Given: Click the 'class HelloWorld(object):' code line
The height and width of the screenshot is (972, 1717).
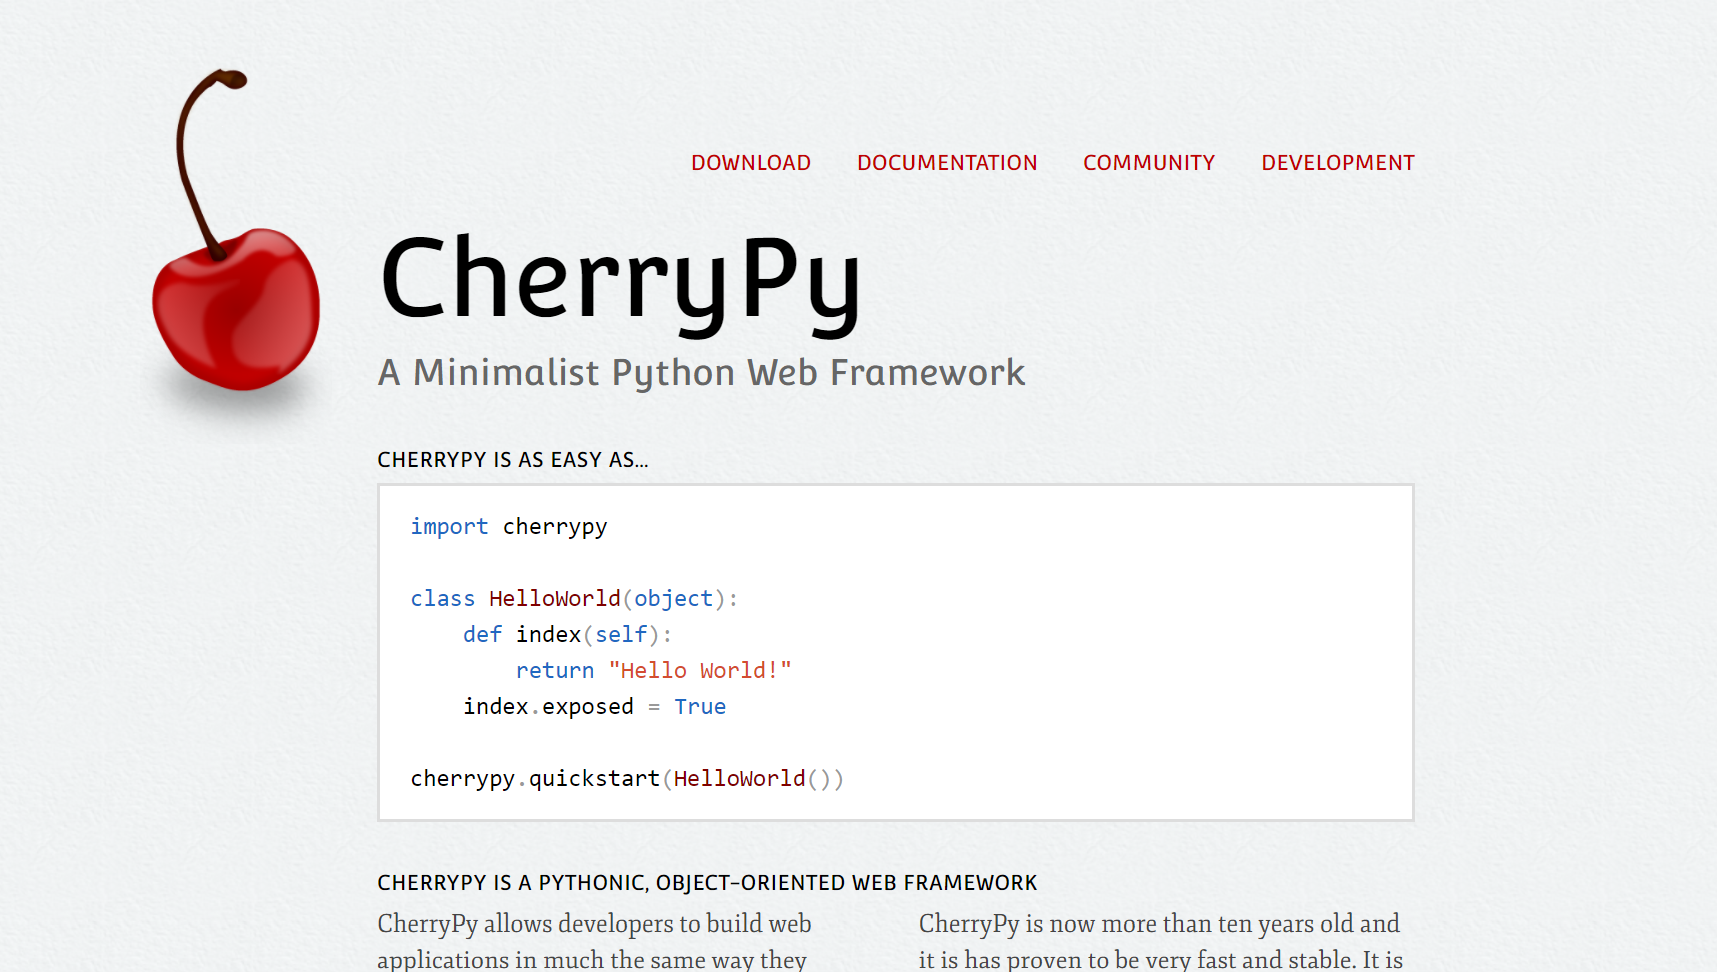Looking at the screenshot, I should [574, 599].
